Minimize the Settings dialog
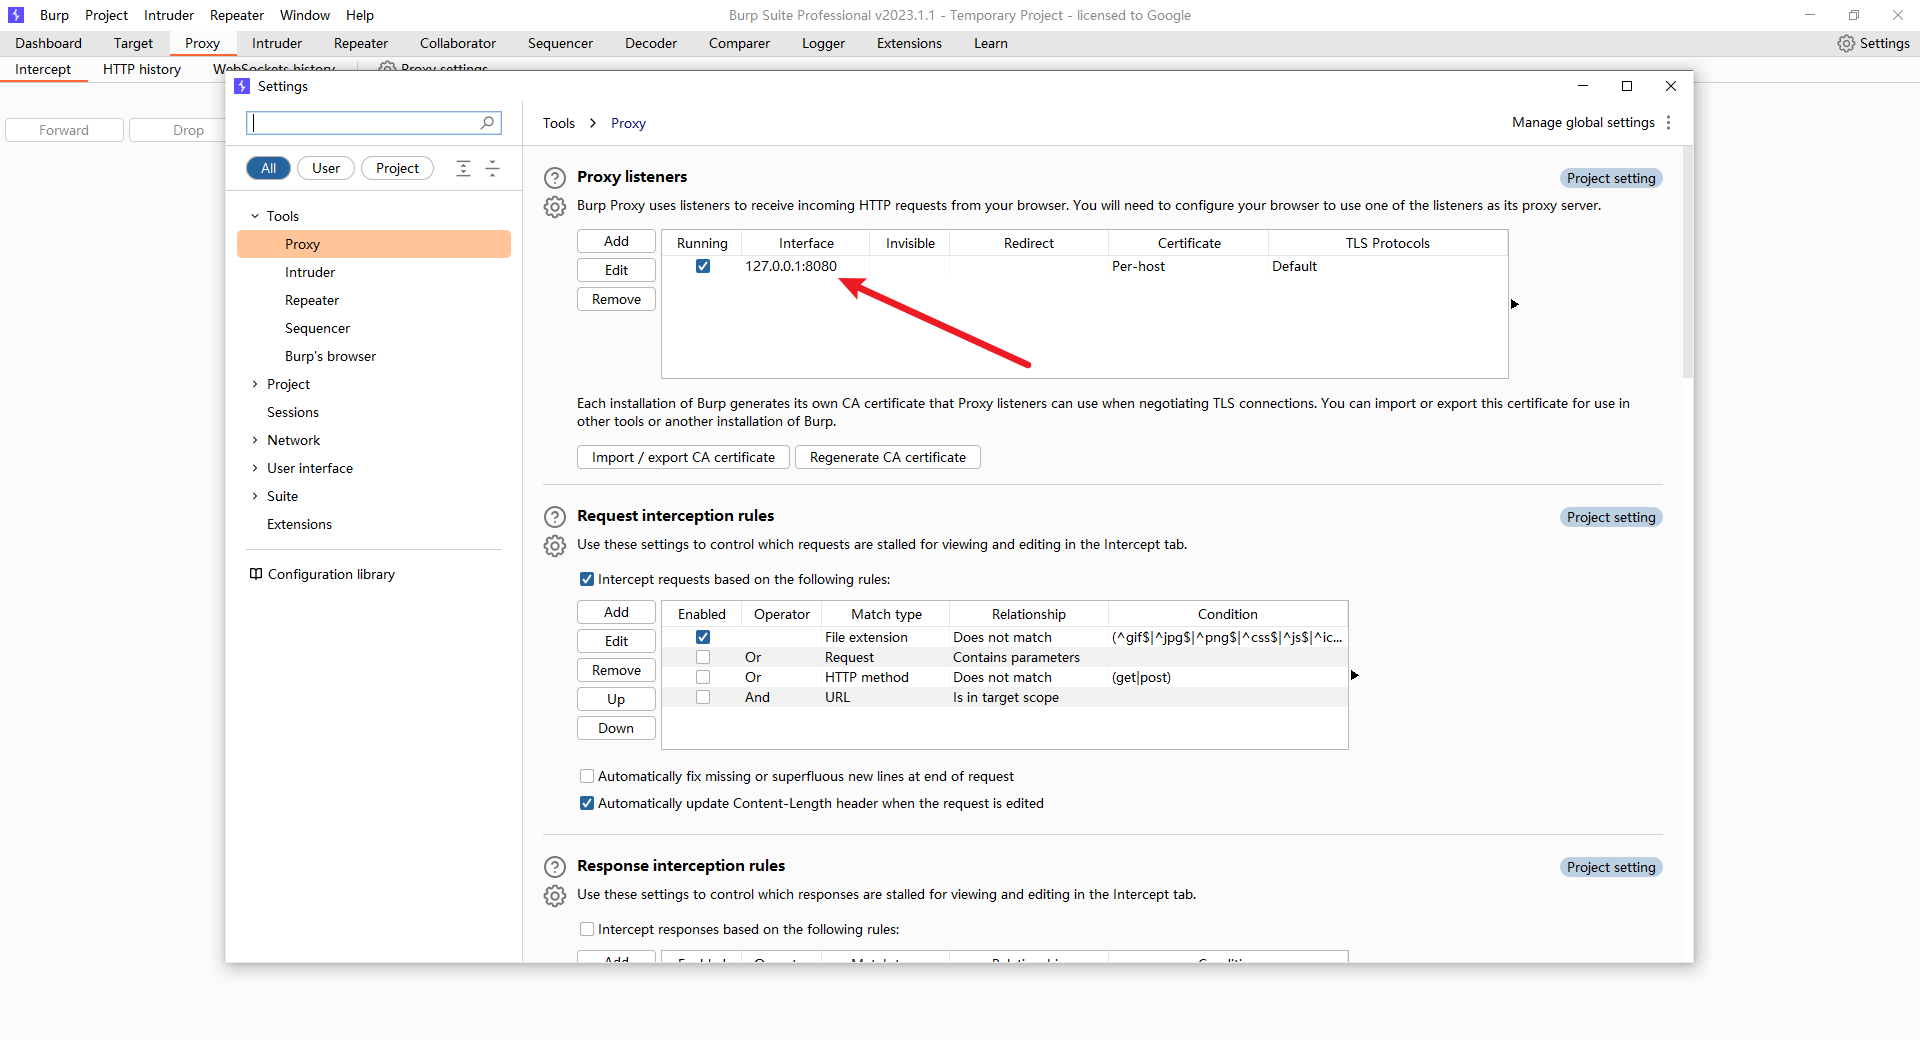 1583,86
